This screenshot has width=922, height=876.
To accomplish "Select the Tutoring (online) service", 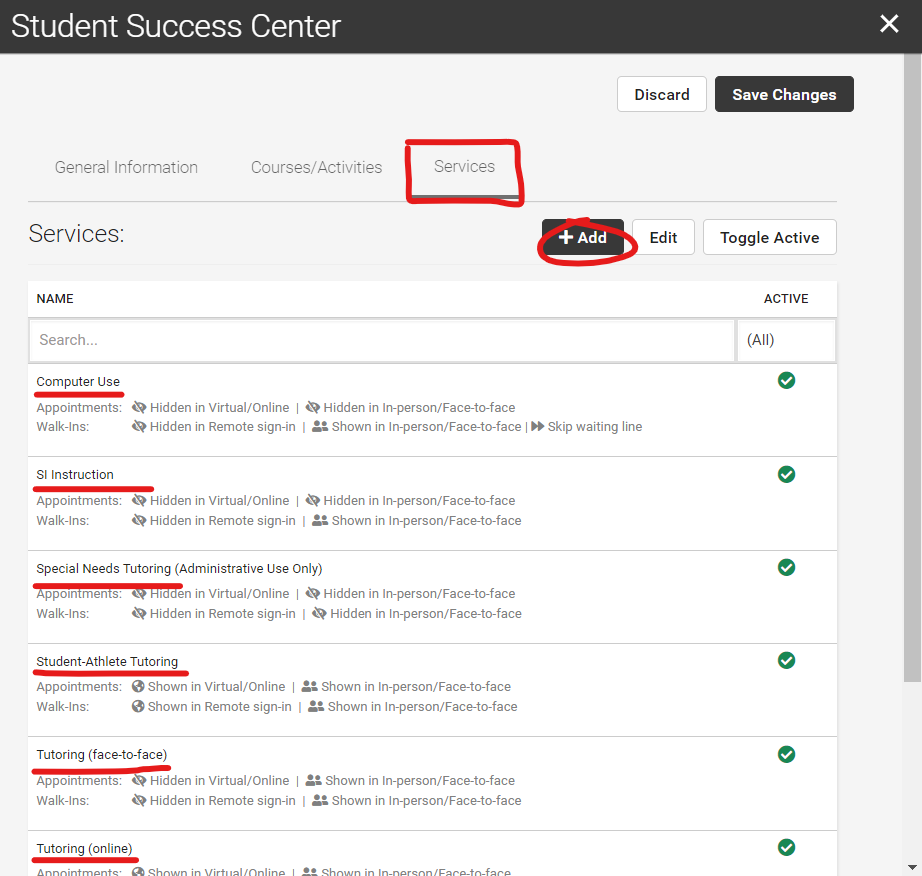I will click(84, 848).
